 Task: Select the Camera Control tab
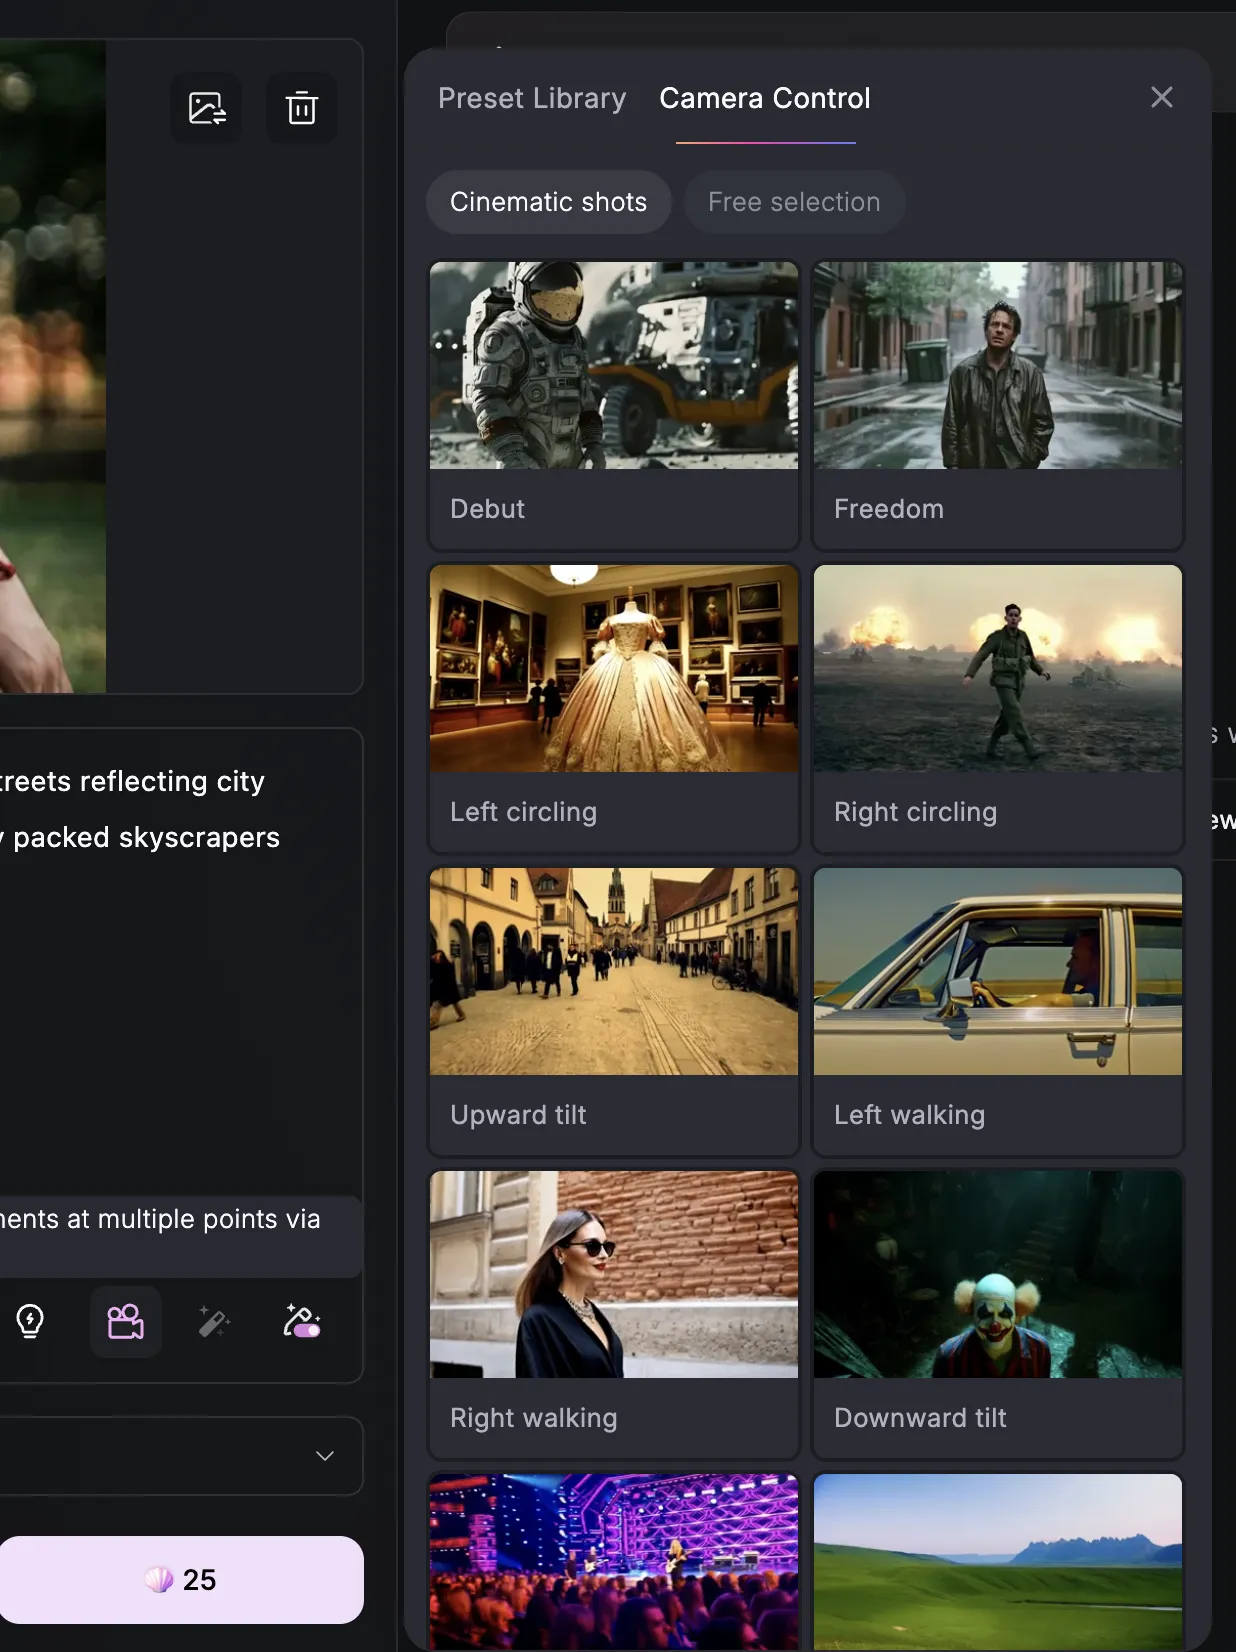(765, 98)
